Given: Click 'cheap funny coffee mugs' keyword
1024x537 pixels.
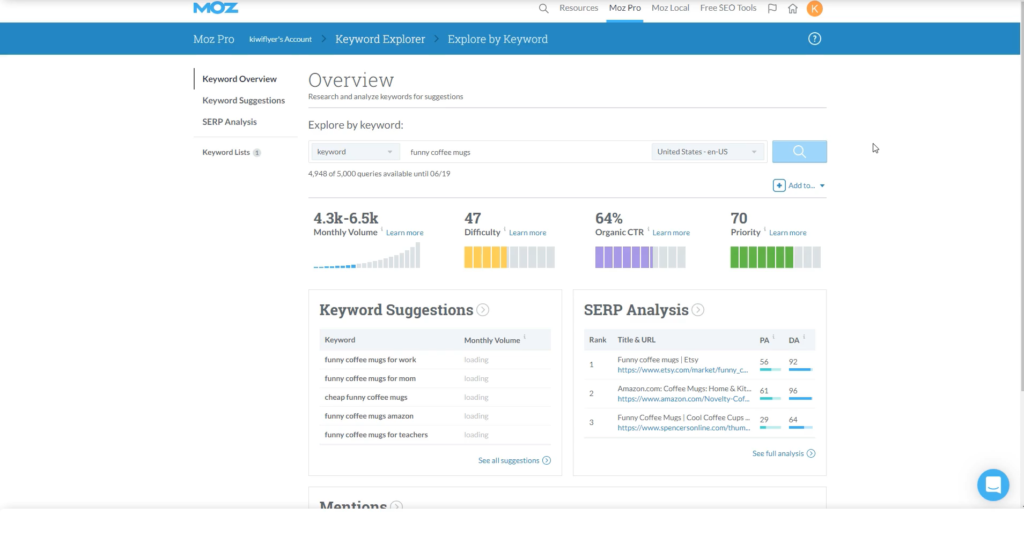Looking at the screenshot, I should (366, 397).
